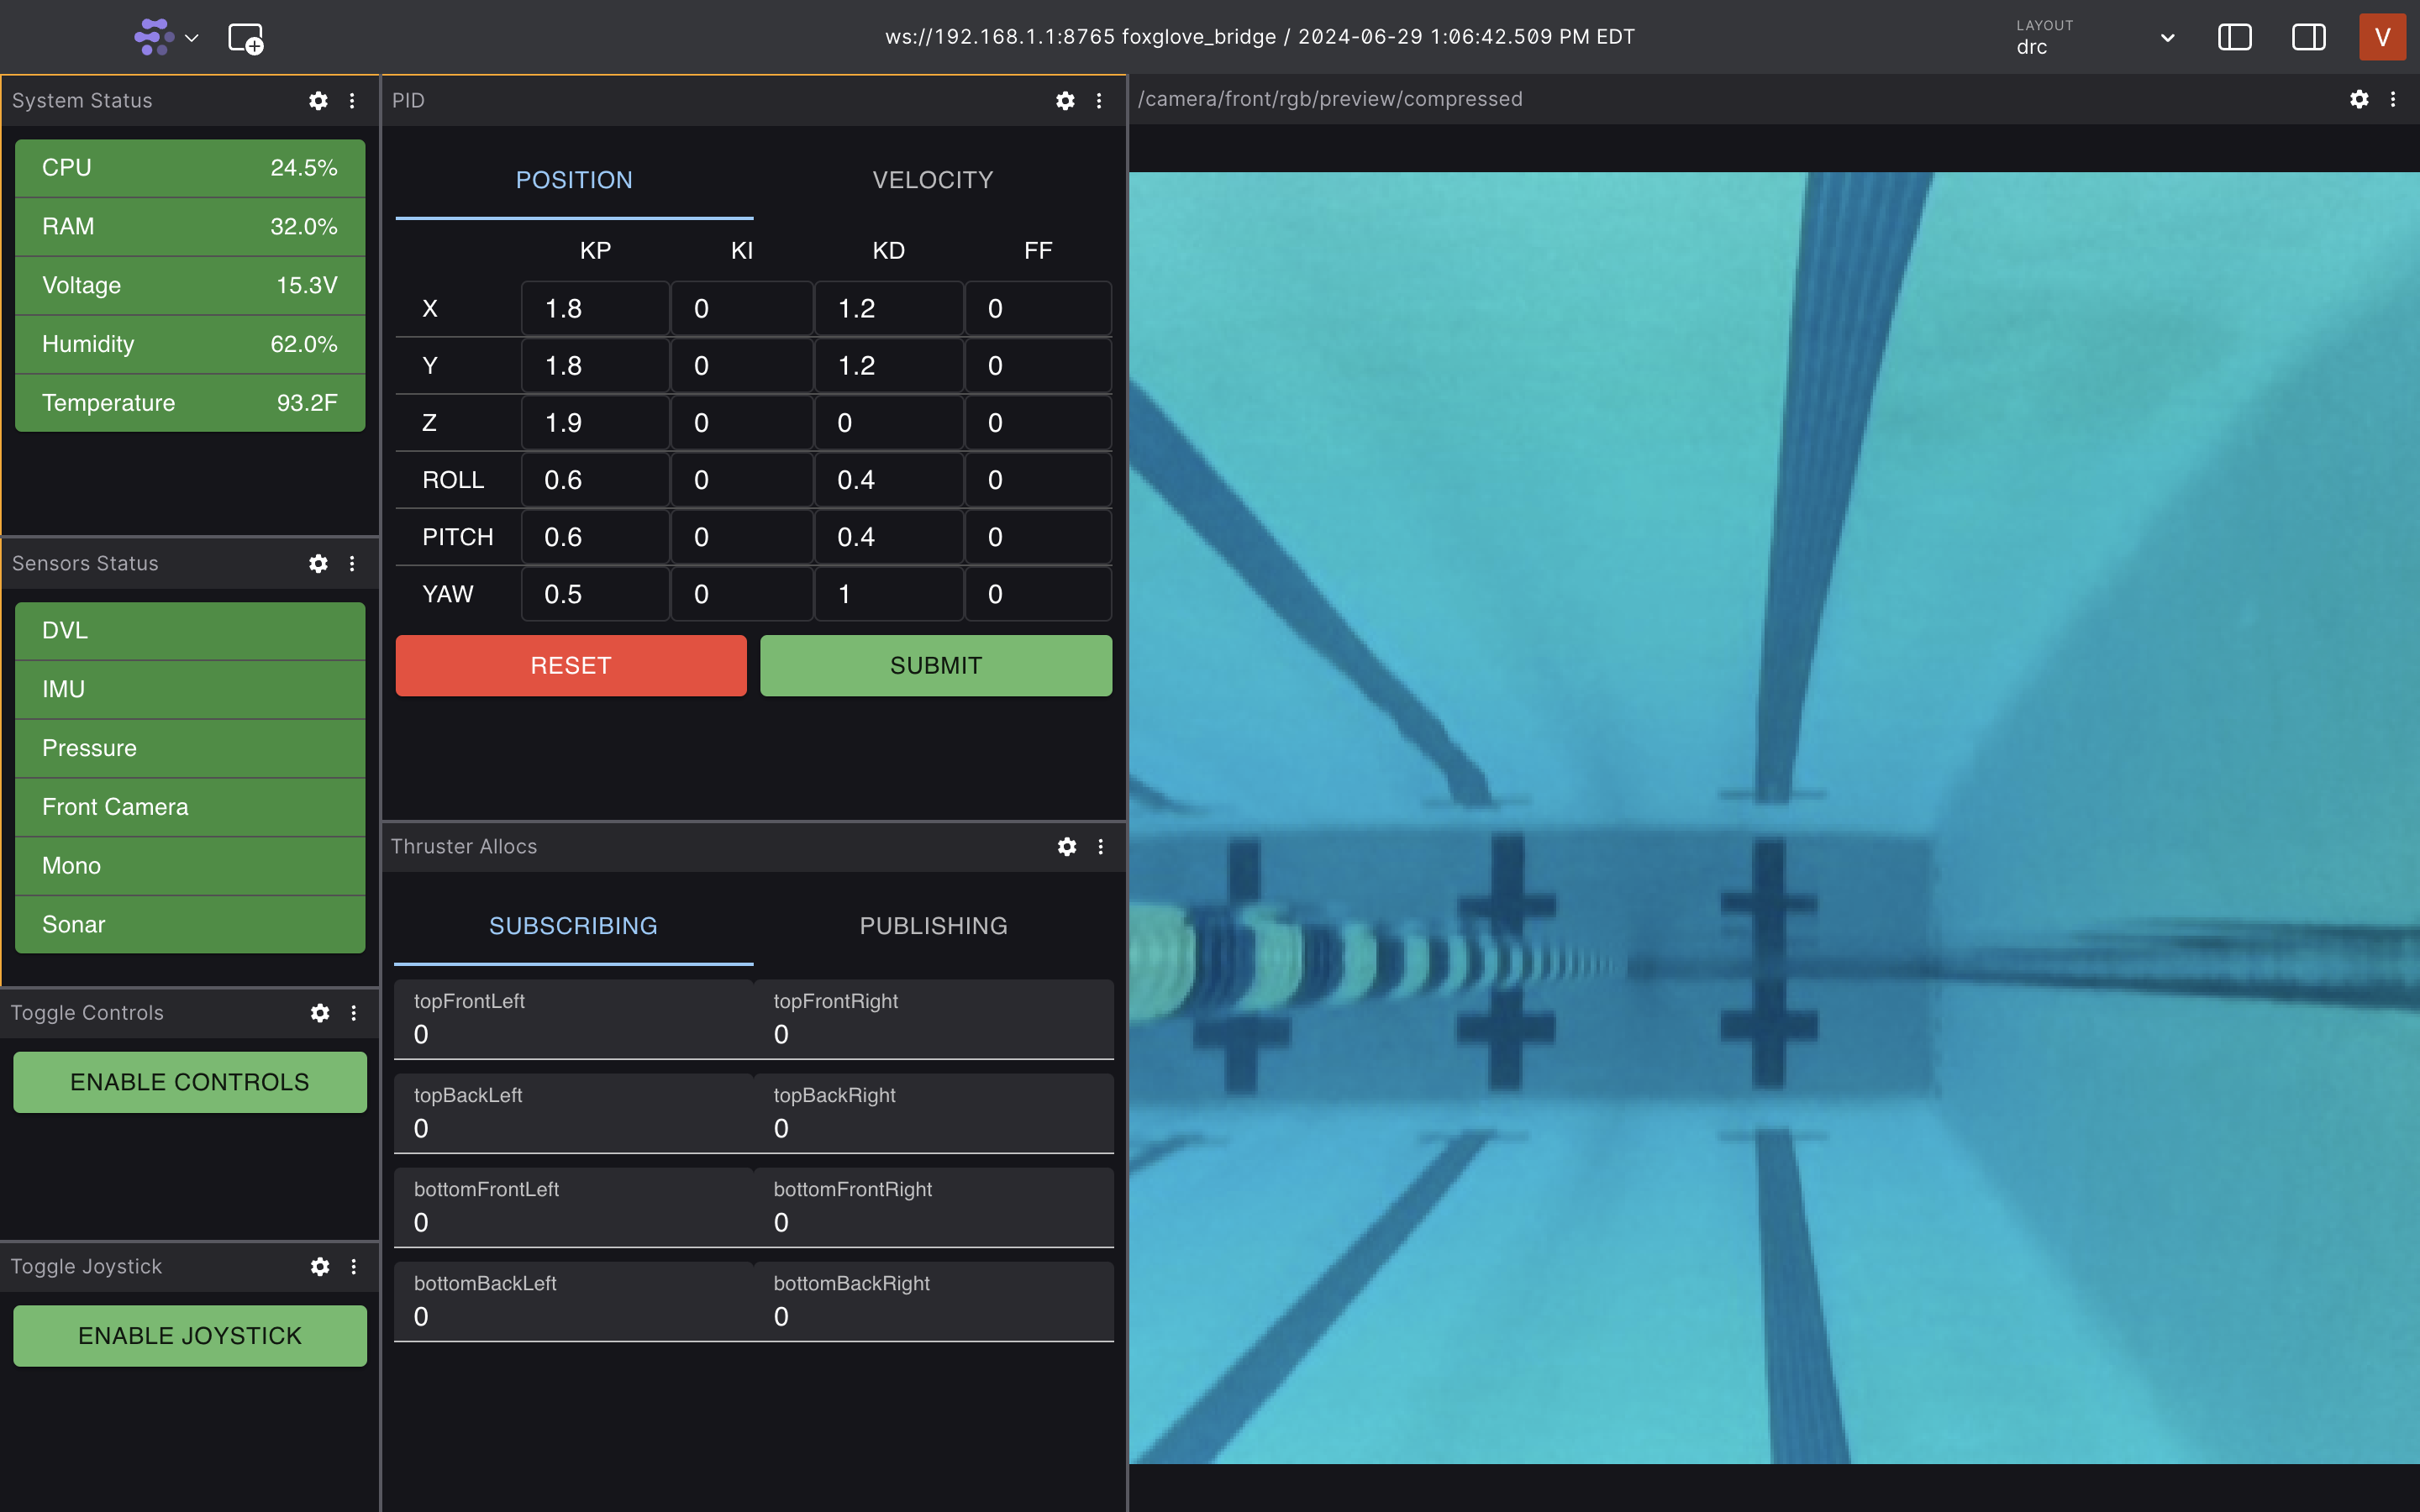The image size is (2420, 1512).
Task: Click the user avatar V icon
Action: point(2382,38)
